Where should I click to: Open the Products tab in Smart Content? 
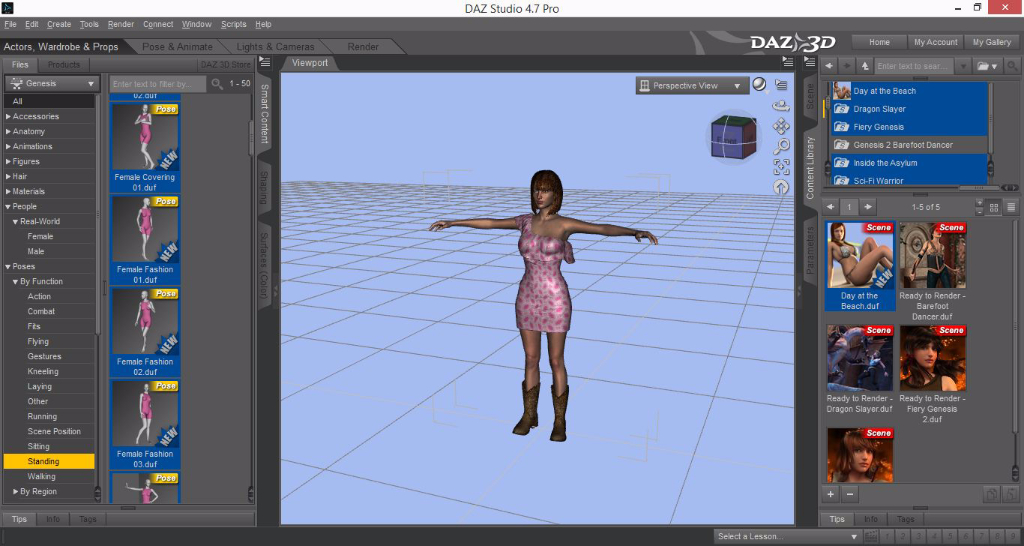pyautogui.click(x=63, y=65)
